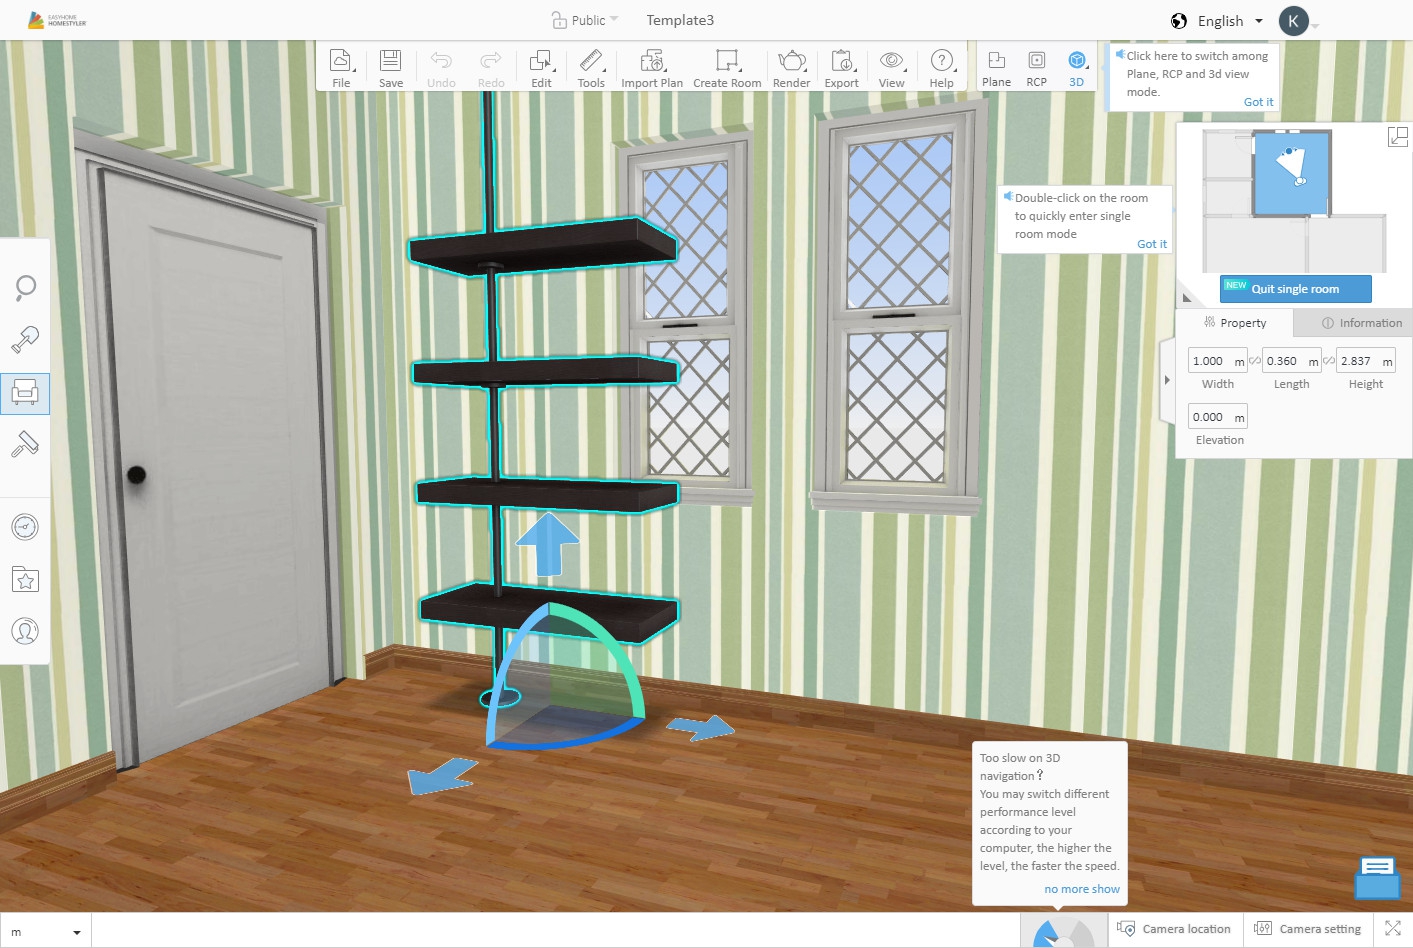Expand the minimap with the corner icon
This screenshot has width=1413, height=948.
(x=1398, y=137)
